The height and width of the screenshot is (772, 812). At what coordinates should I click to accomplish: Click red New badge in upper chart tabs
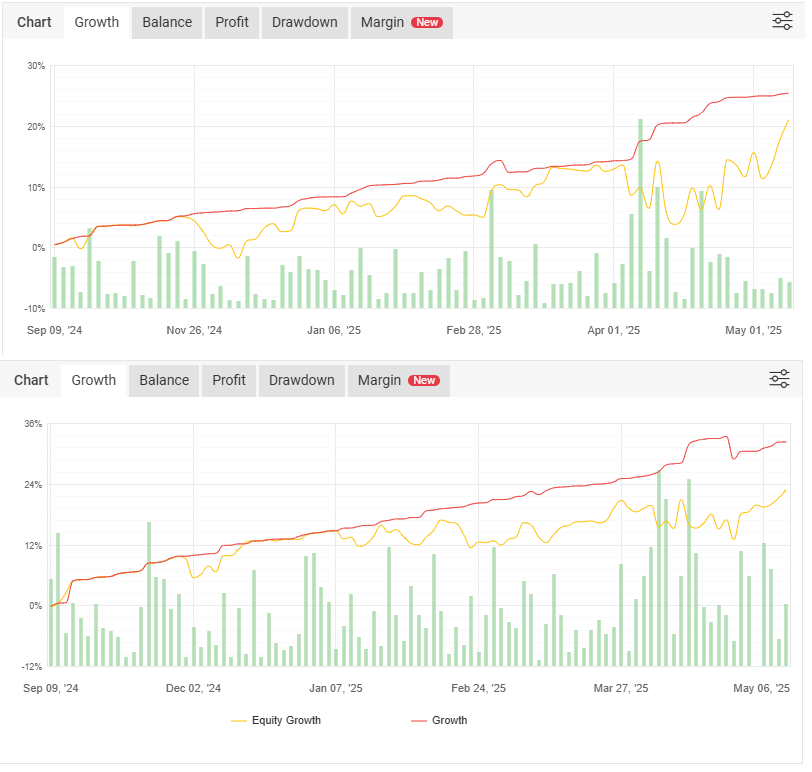427,22
